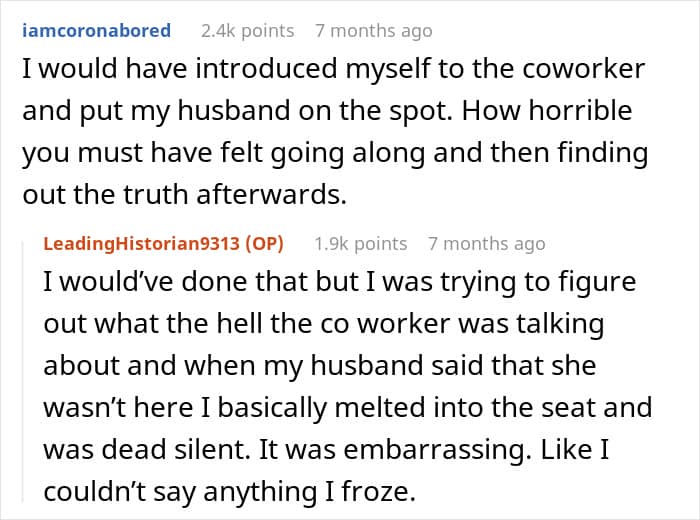Click the reply's 7 months ago timestamp
The image size is (700, 520).
click(x=486, y=244)
